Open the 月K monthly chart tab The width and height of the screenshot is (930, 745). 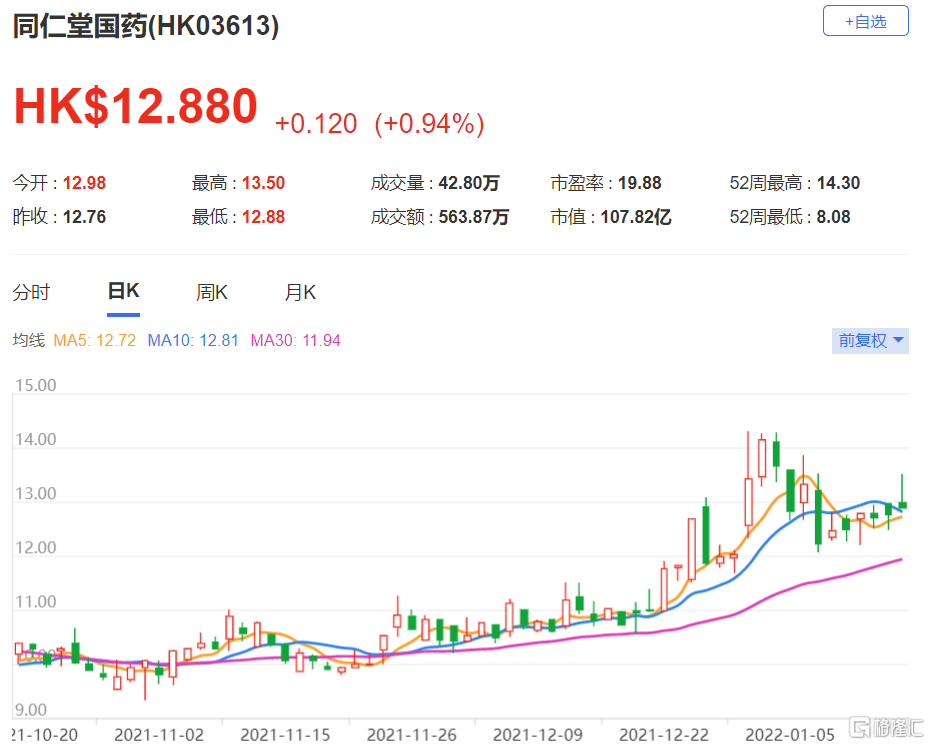[300, 292]
